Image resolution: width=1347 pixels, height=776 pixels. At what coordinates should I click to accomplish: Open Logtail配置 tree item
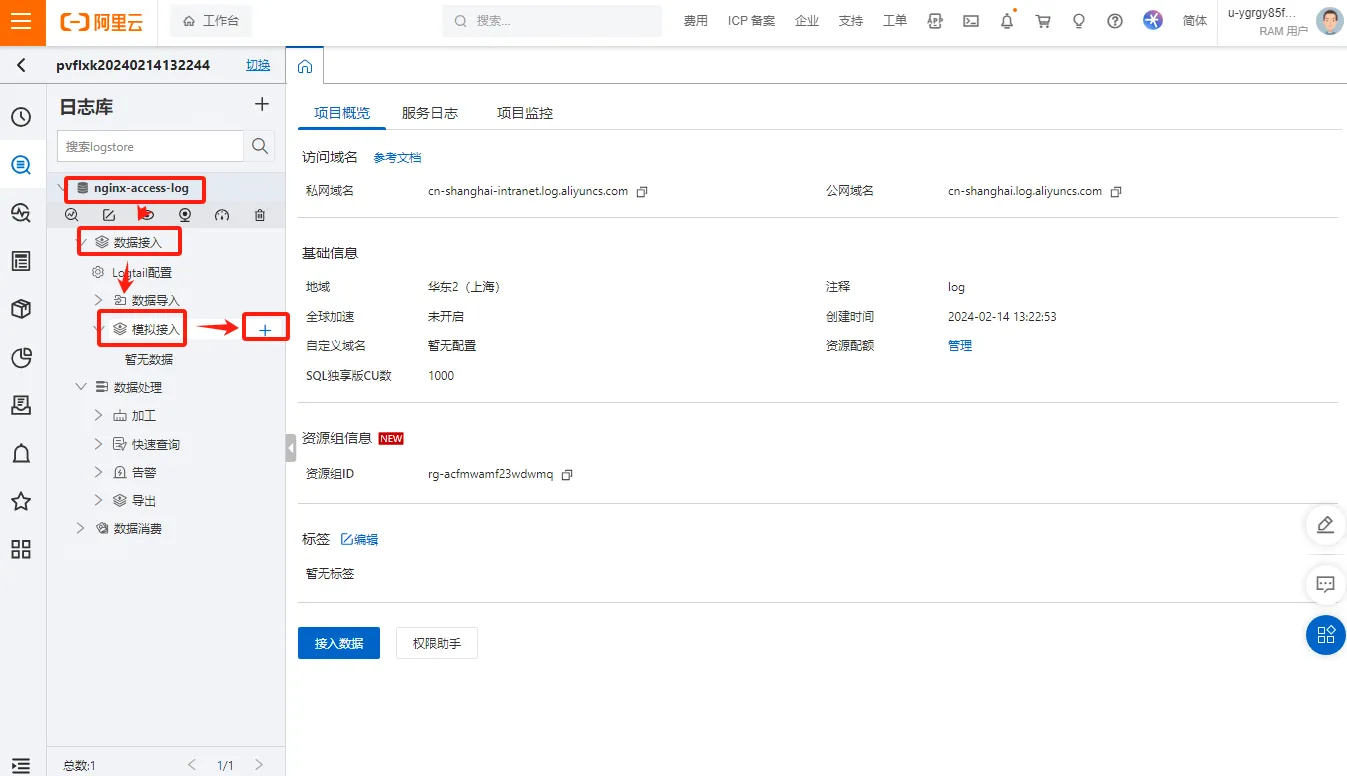pos(141,272)
